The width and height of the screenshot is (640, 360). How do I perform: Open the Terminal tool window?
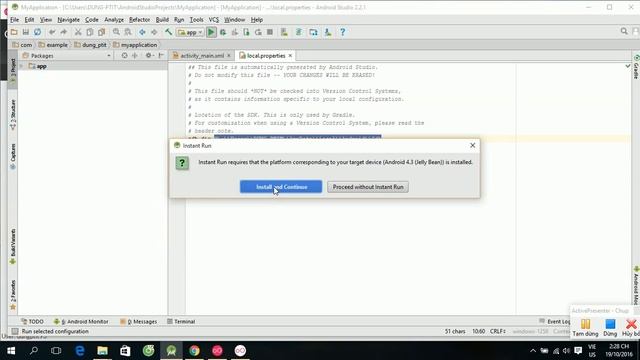[181, 322]
